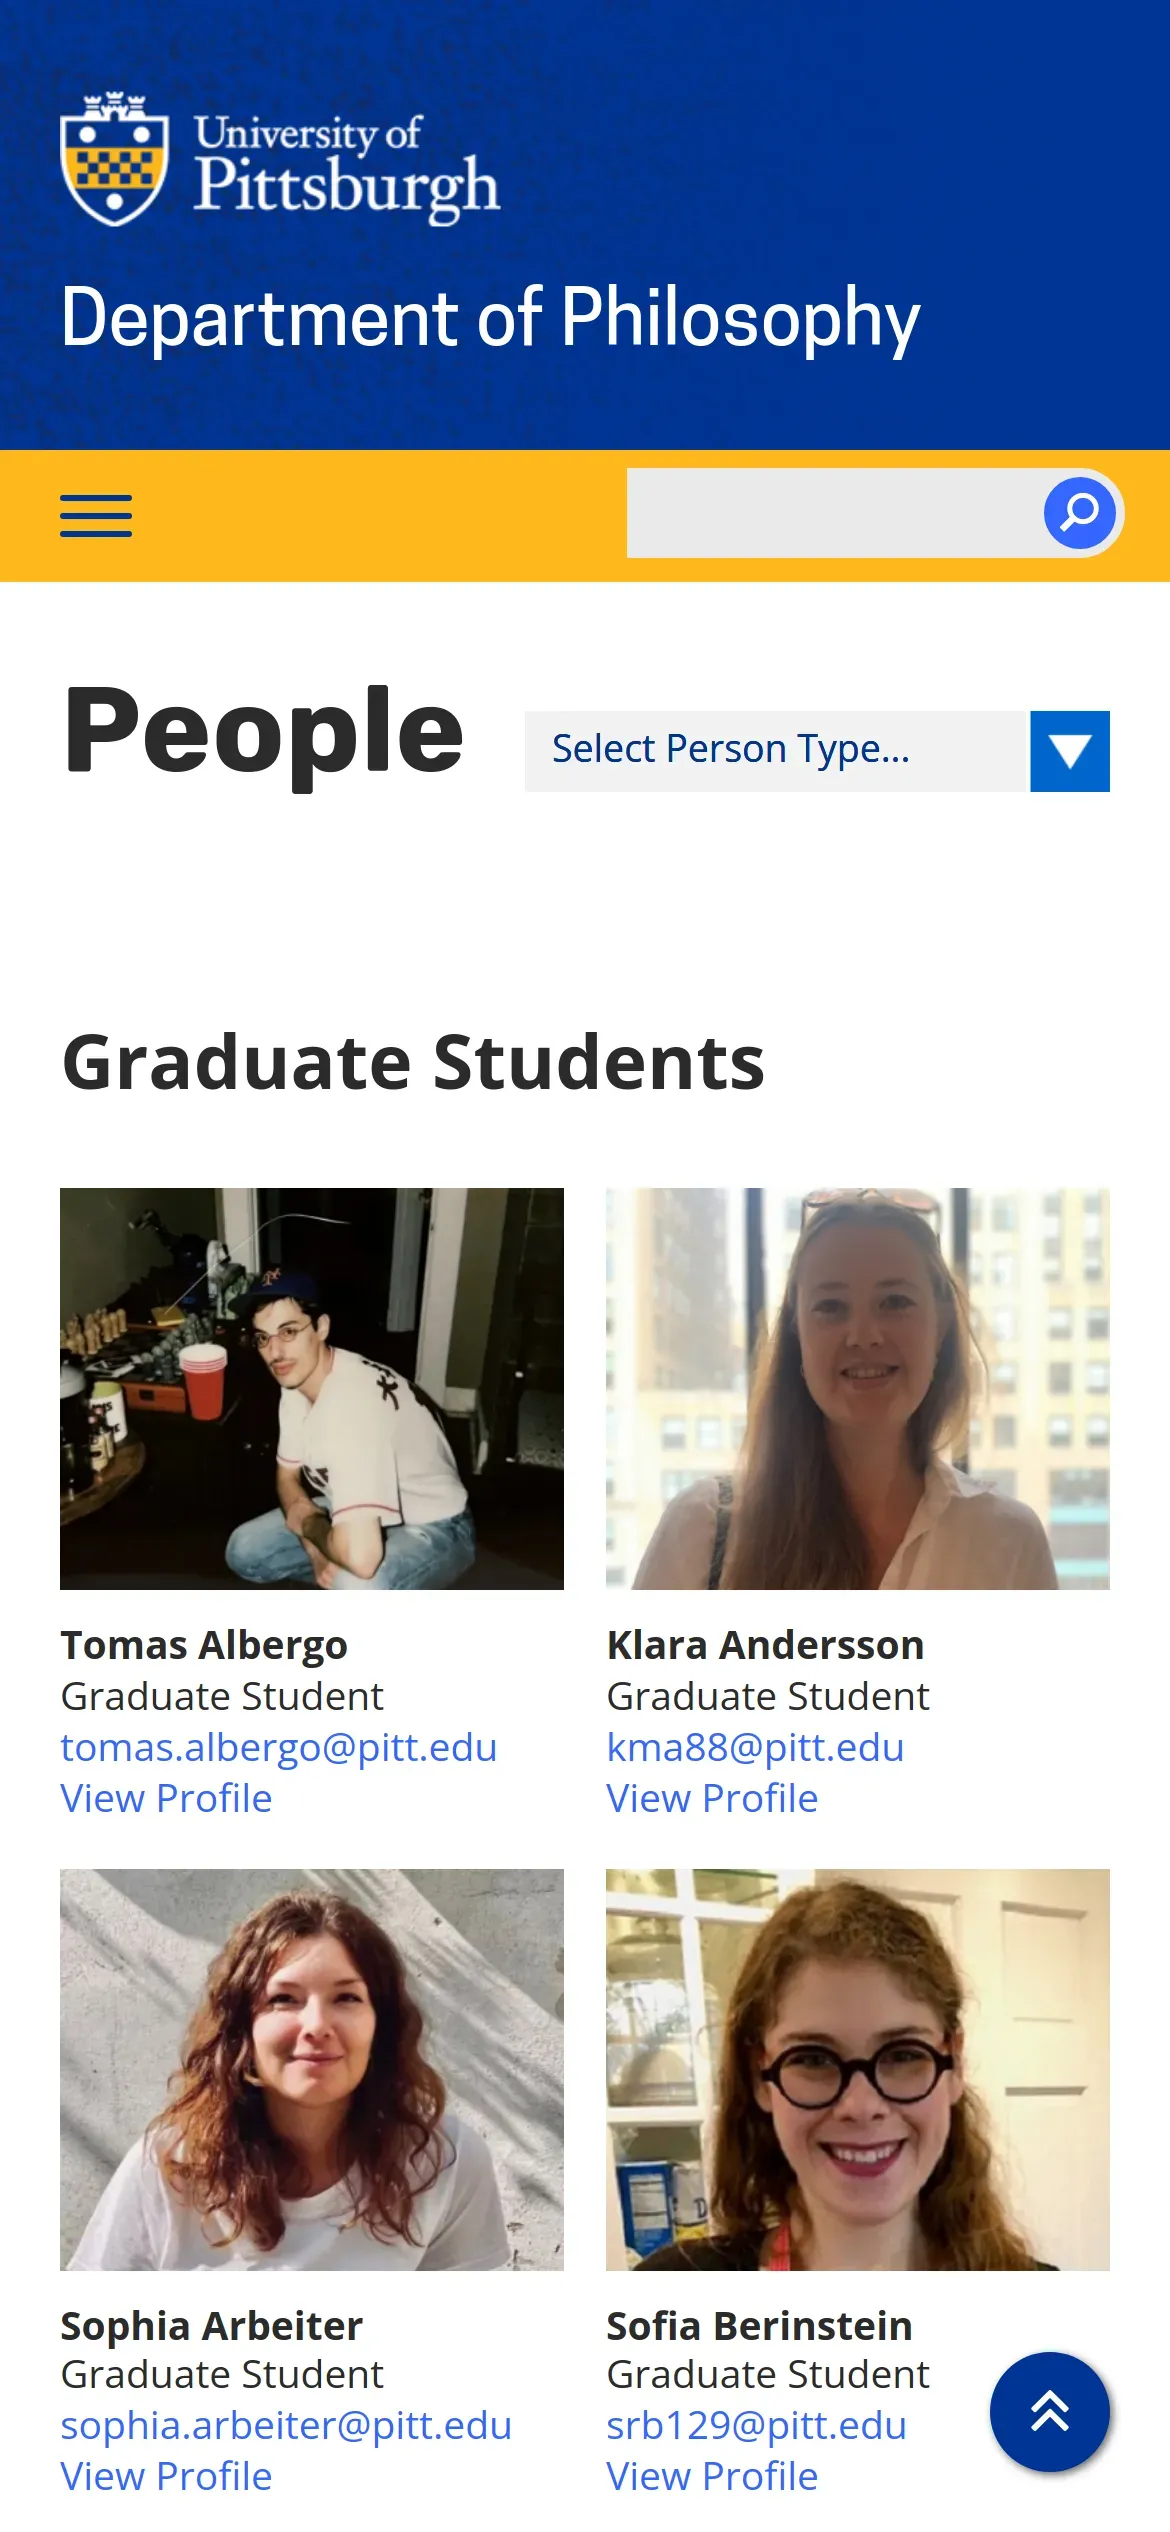
Task: Click the kma88@pitt.edu email link
Action: click(x=755, y=1747)
